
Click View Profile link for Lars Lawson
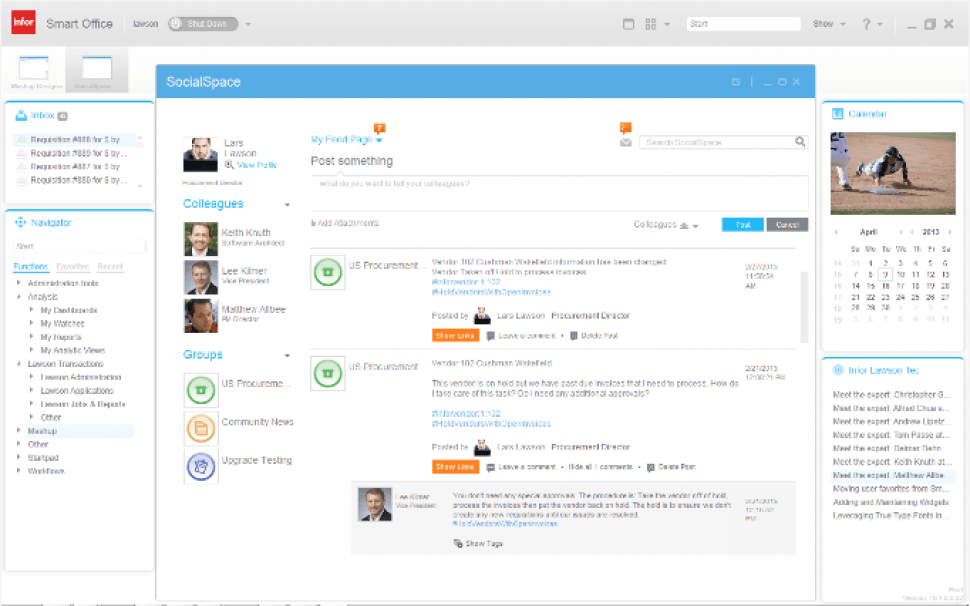(x=257, y=165)
